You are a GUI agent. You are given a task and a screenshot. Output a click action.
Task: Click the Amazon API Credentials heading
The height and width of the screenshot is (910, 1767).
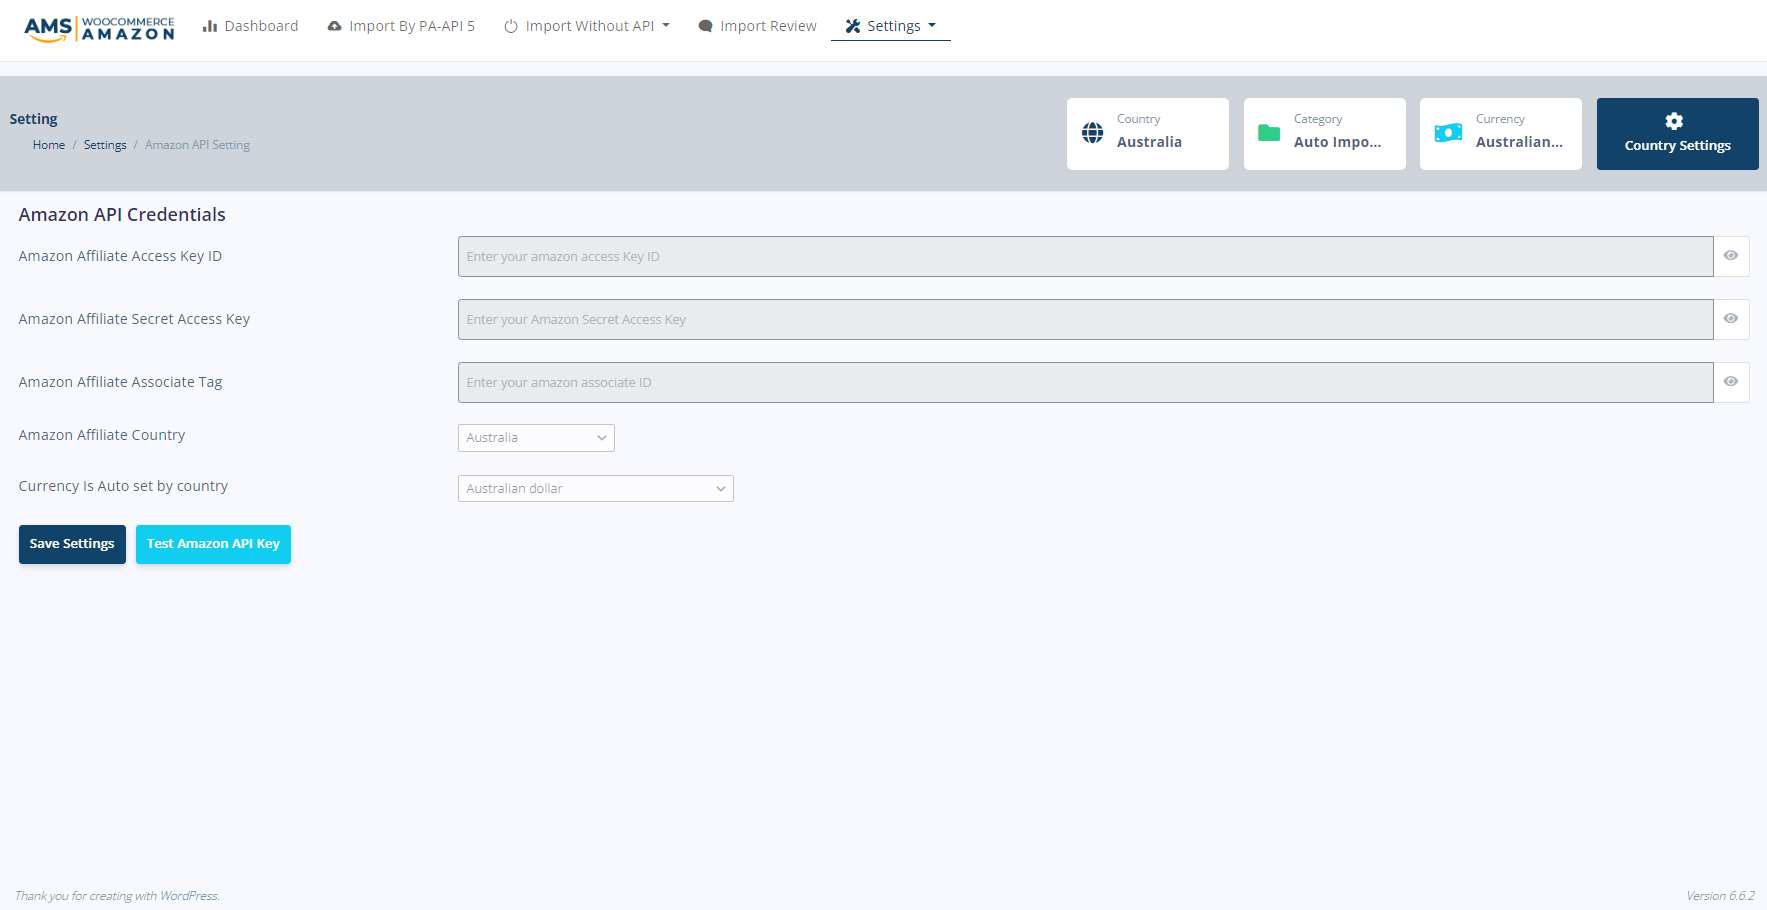click(122, 215)
